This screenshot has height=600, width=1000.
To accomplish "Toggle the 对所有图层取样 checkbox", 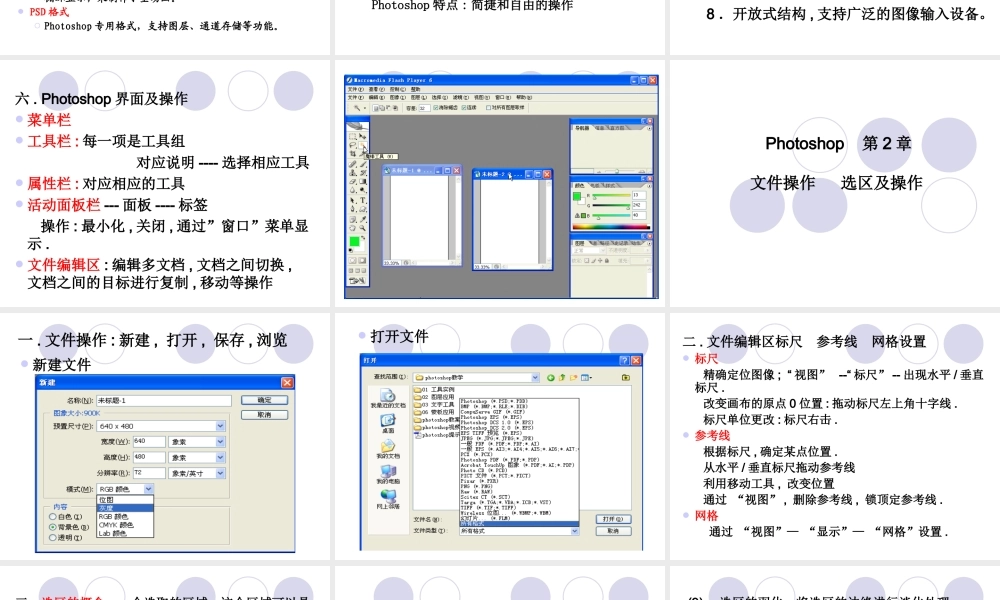I will (489, 108).
